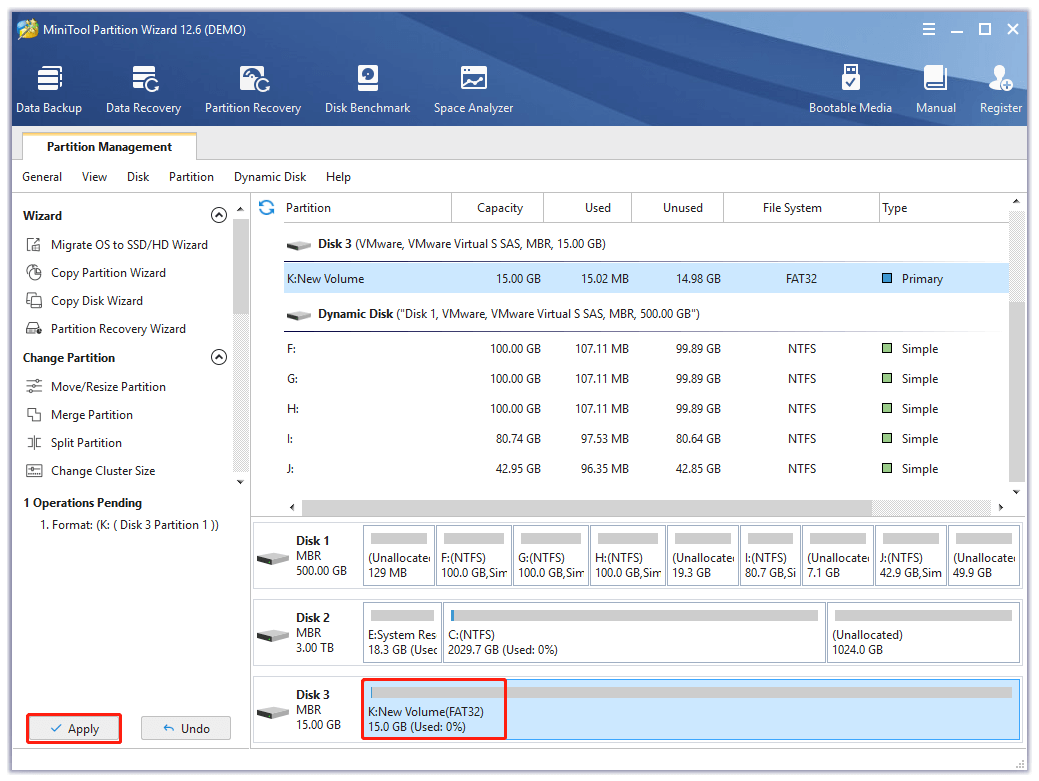Start the Disk Benchmark tool

coord(367,89)
